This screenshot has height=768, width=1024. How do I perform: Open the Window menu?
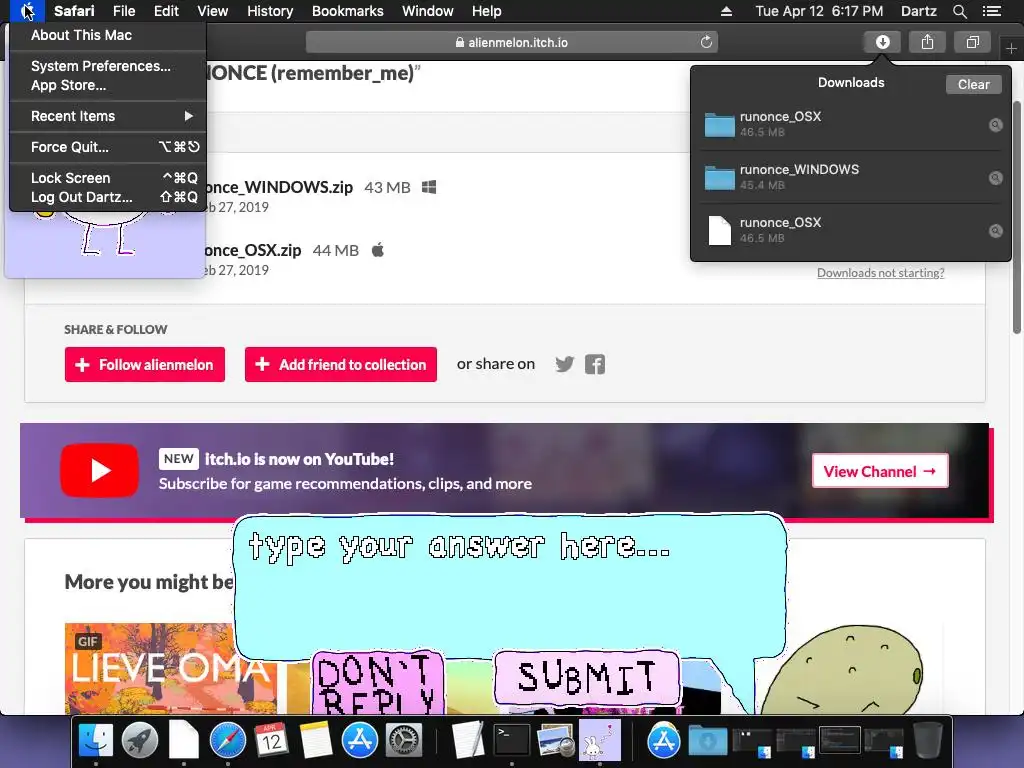pos(427,11)
